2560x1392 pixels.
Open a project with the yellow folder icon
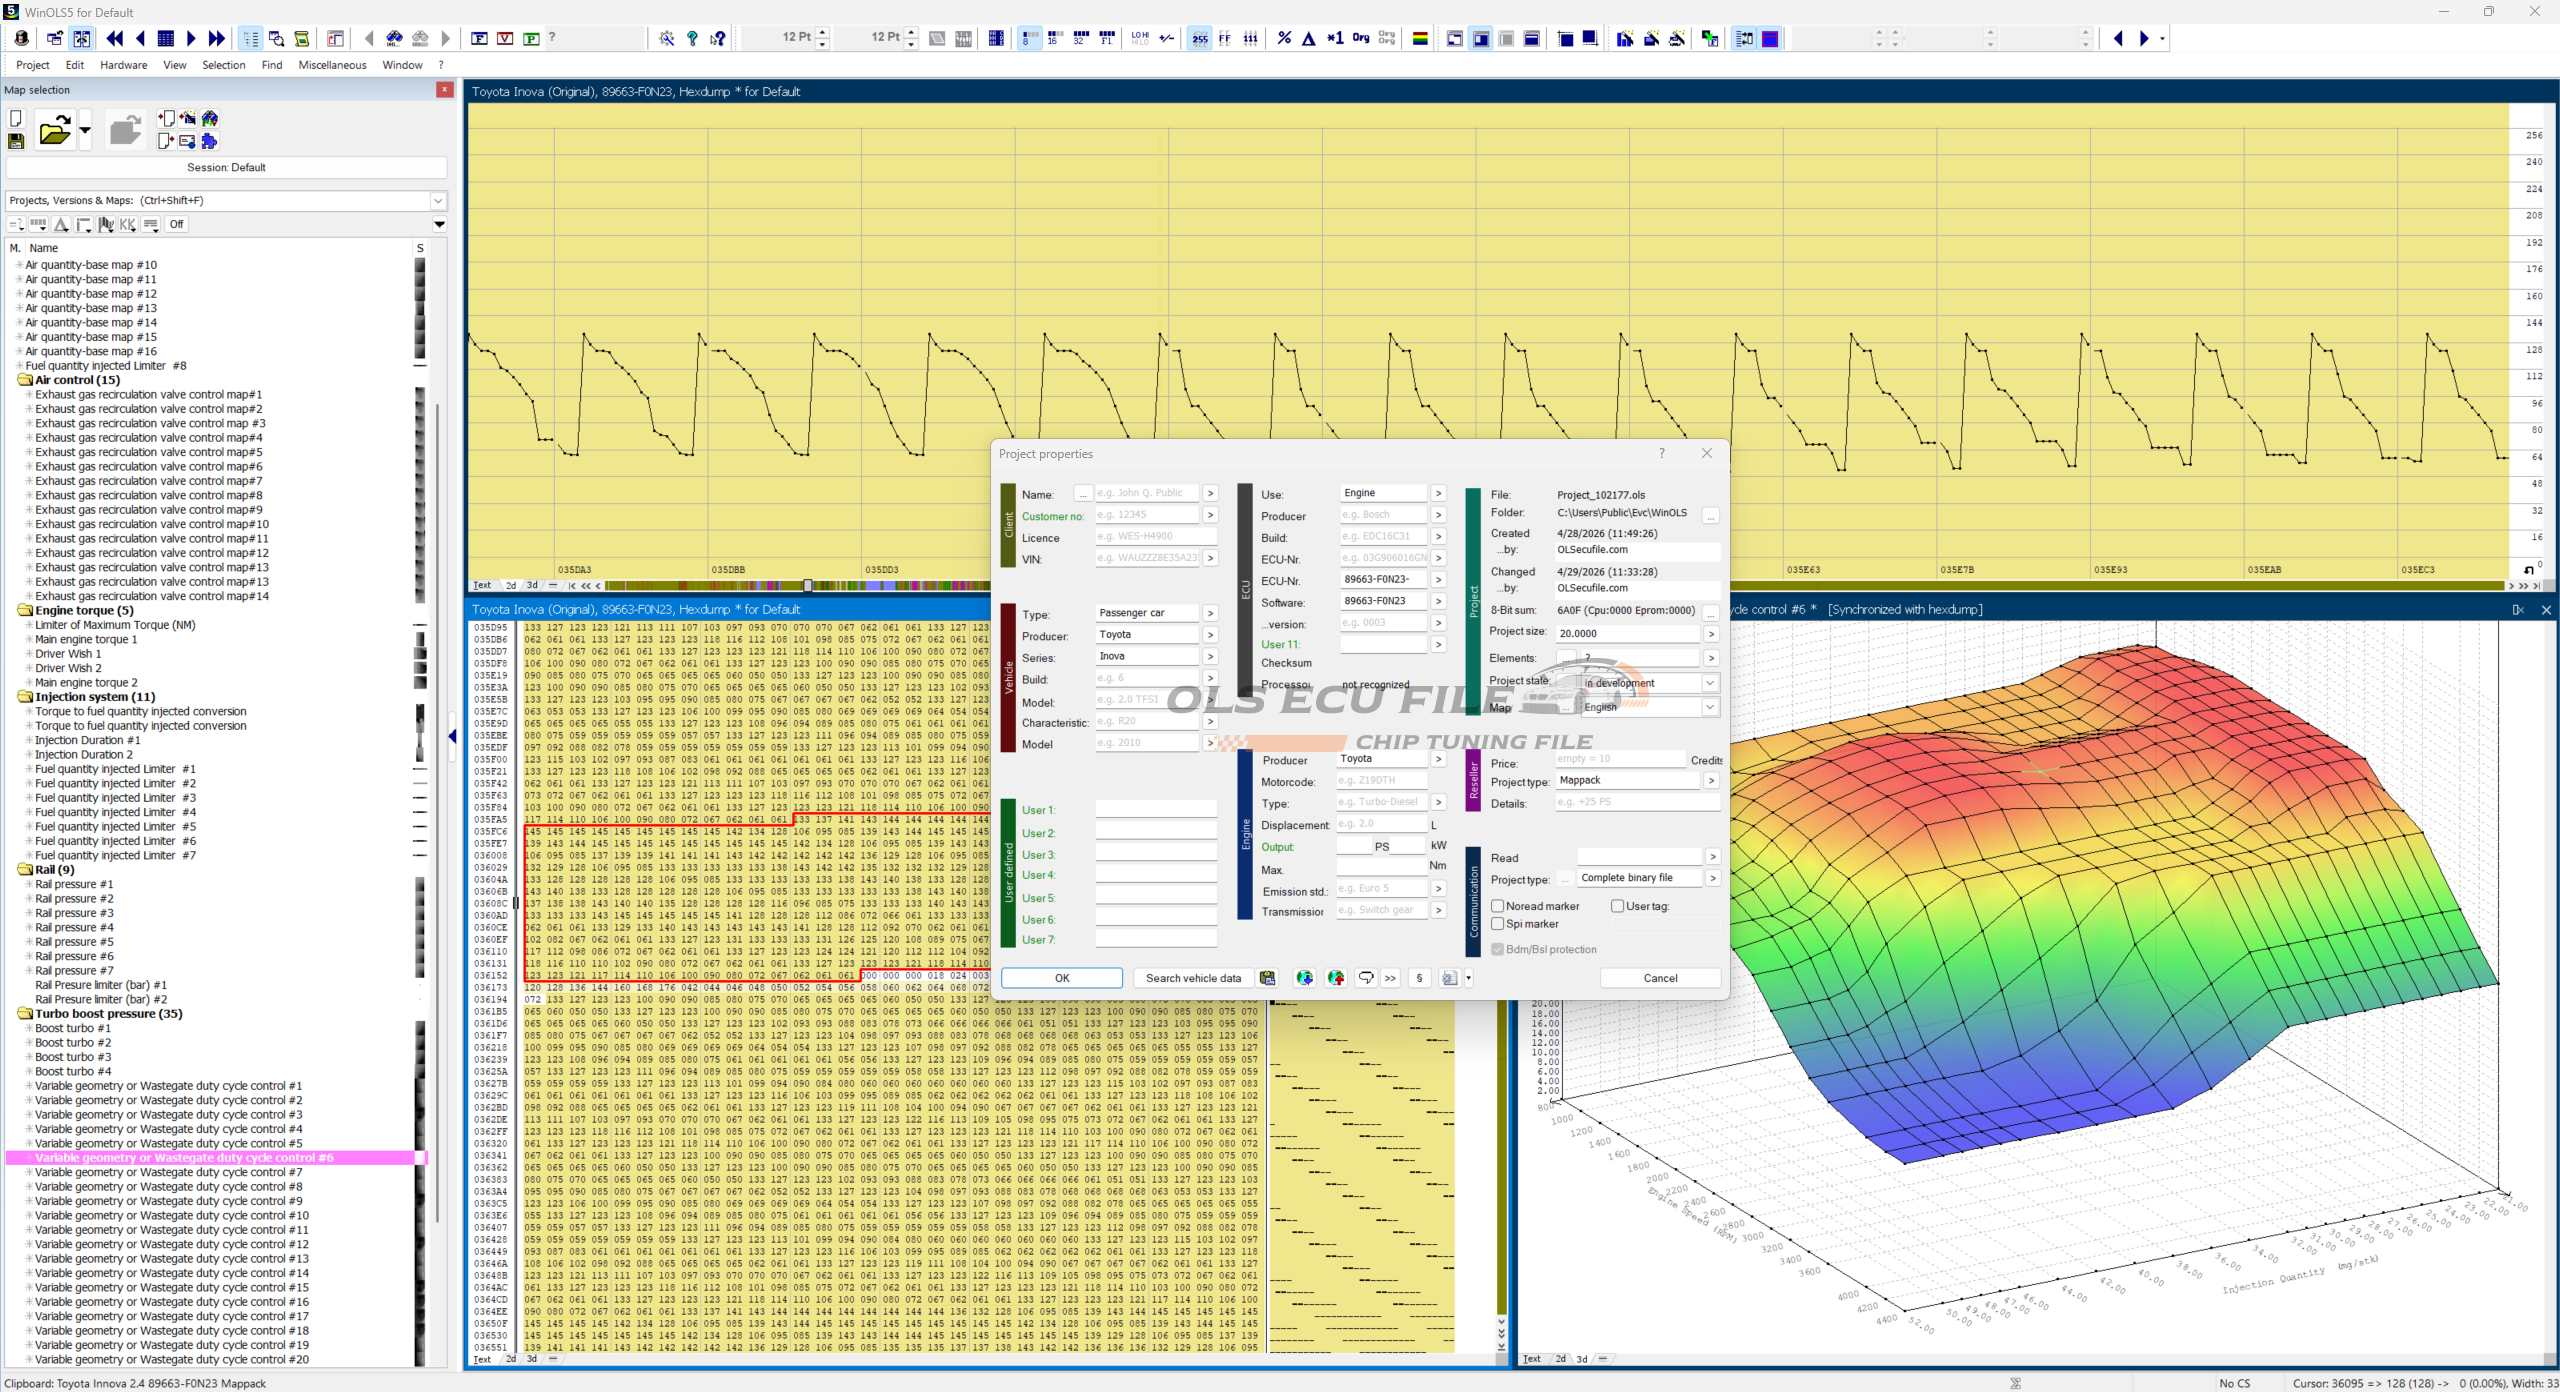coord(54,130)
